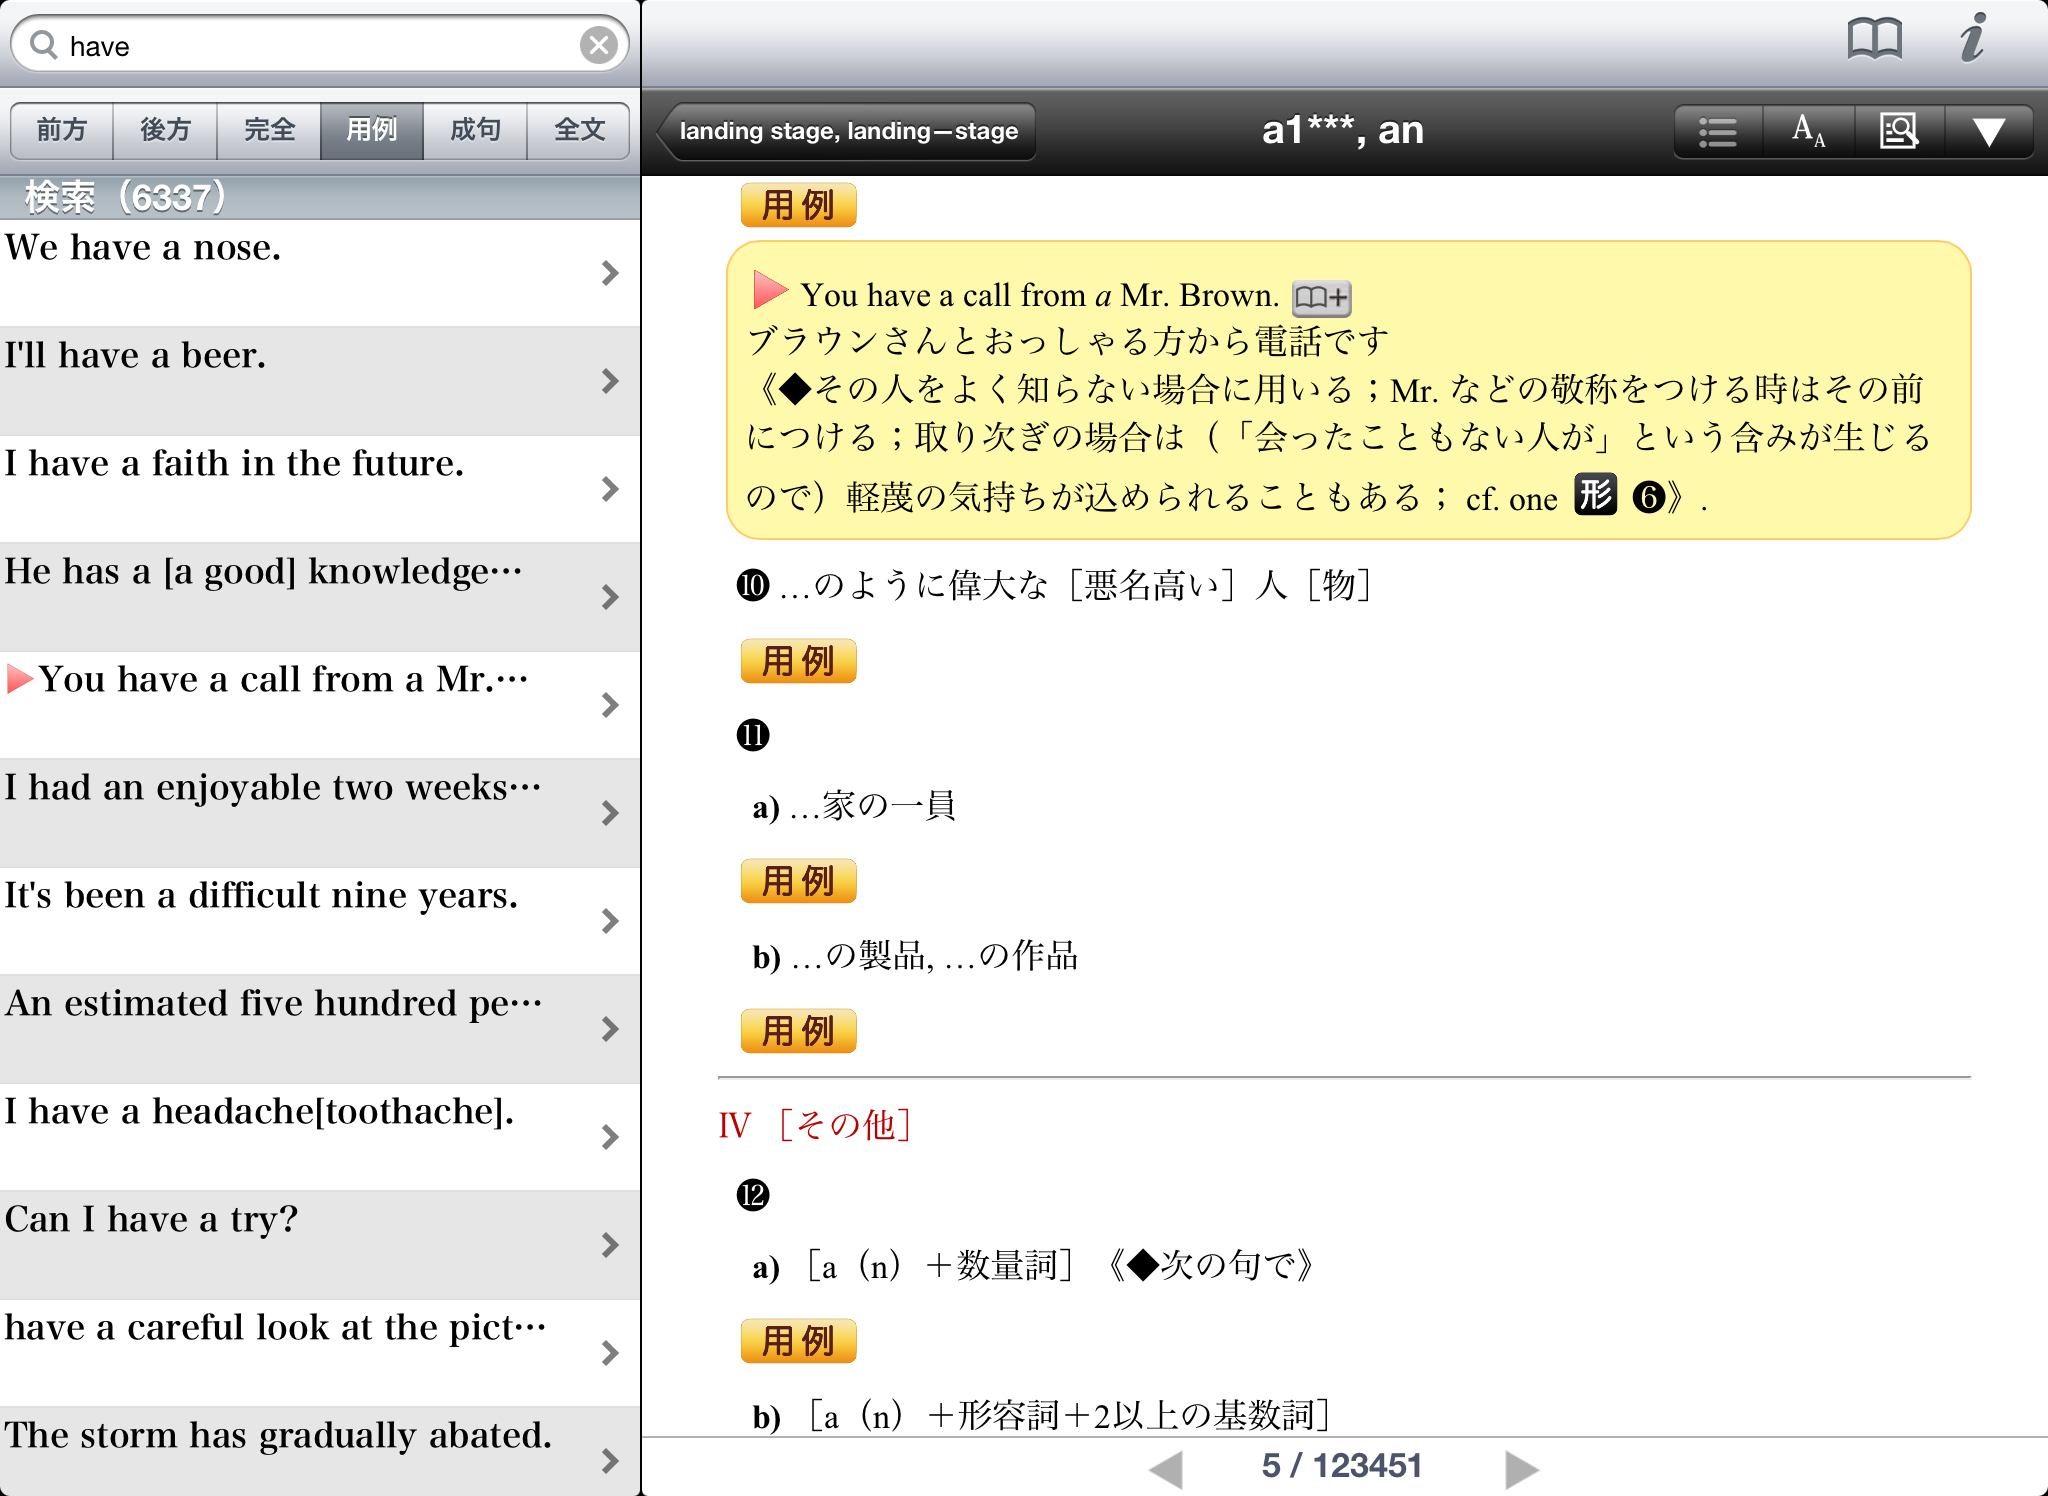Collapse the top 用例 example button
This screenshot has height=1496, width=2048.
coord(798,205)
